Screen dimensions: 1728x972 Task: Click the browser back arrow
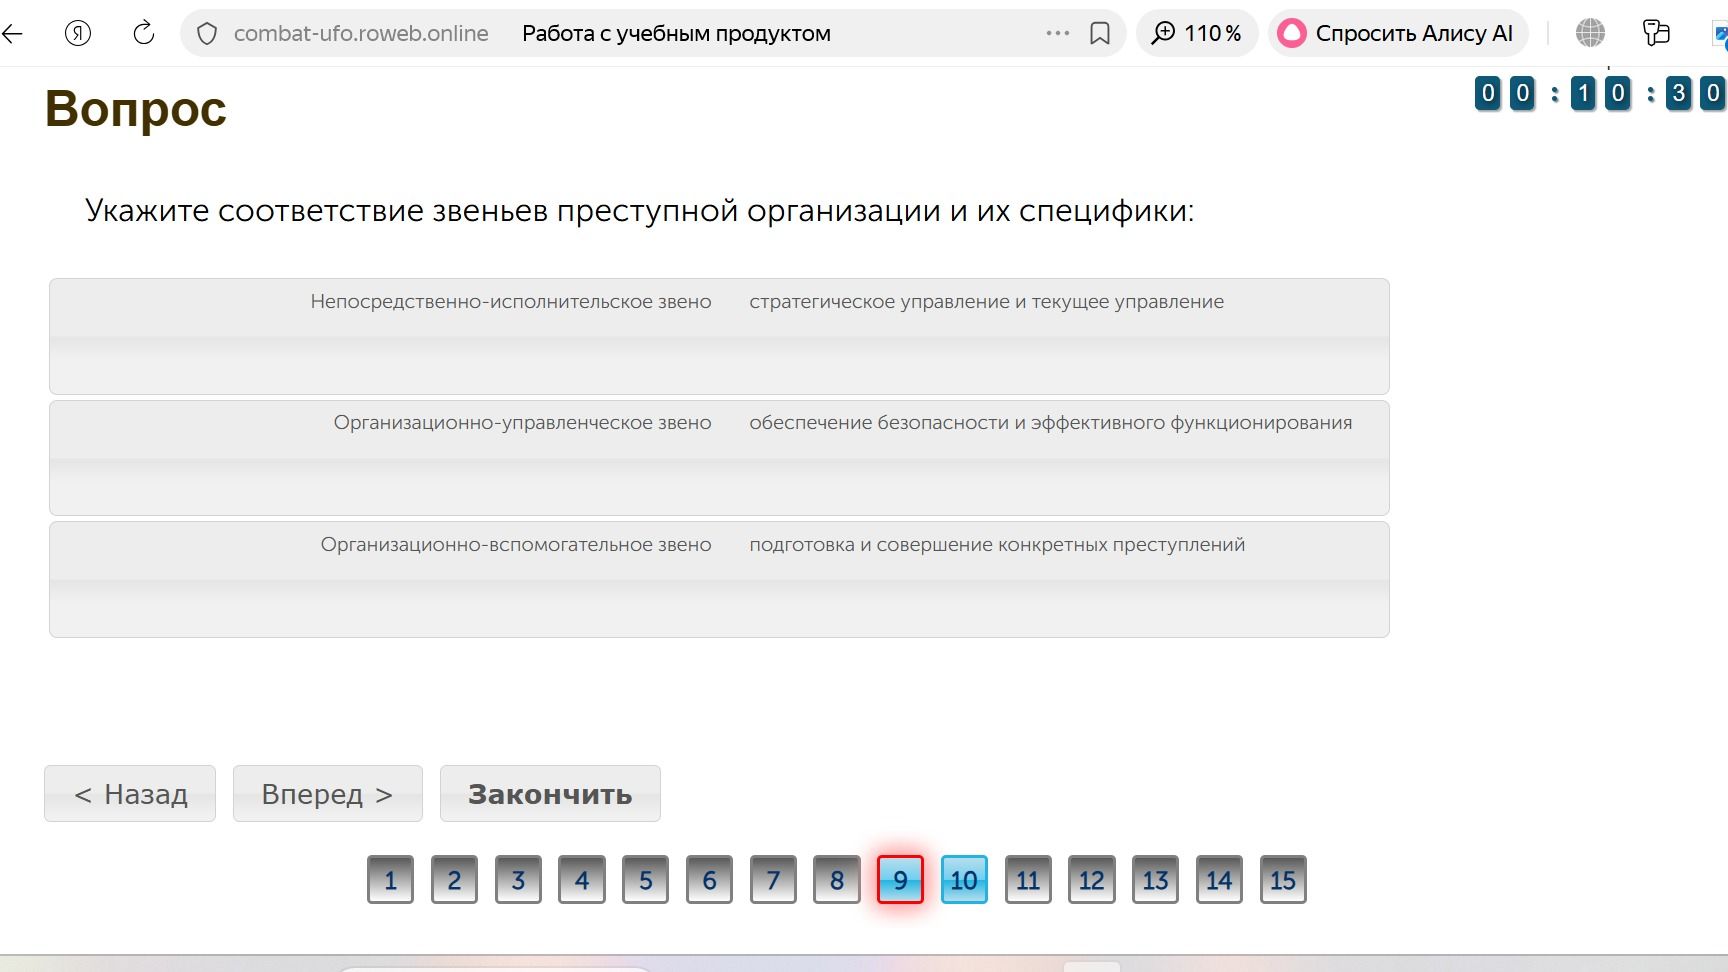point(12,33)
